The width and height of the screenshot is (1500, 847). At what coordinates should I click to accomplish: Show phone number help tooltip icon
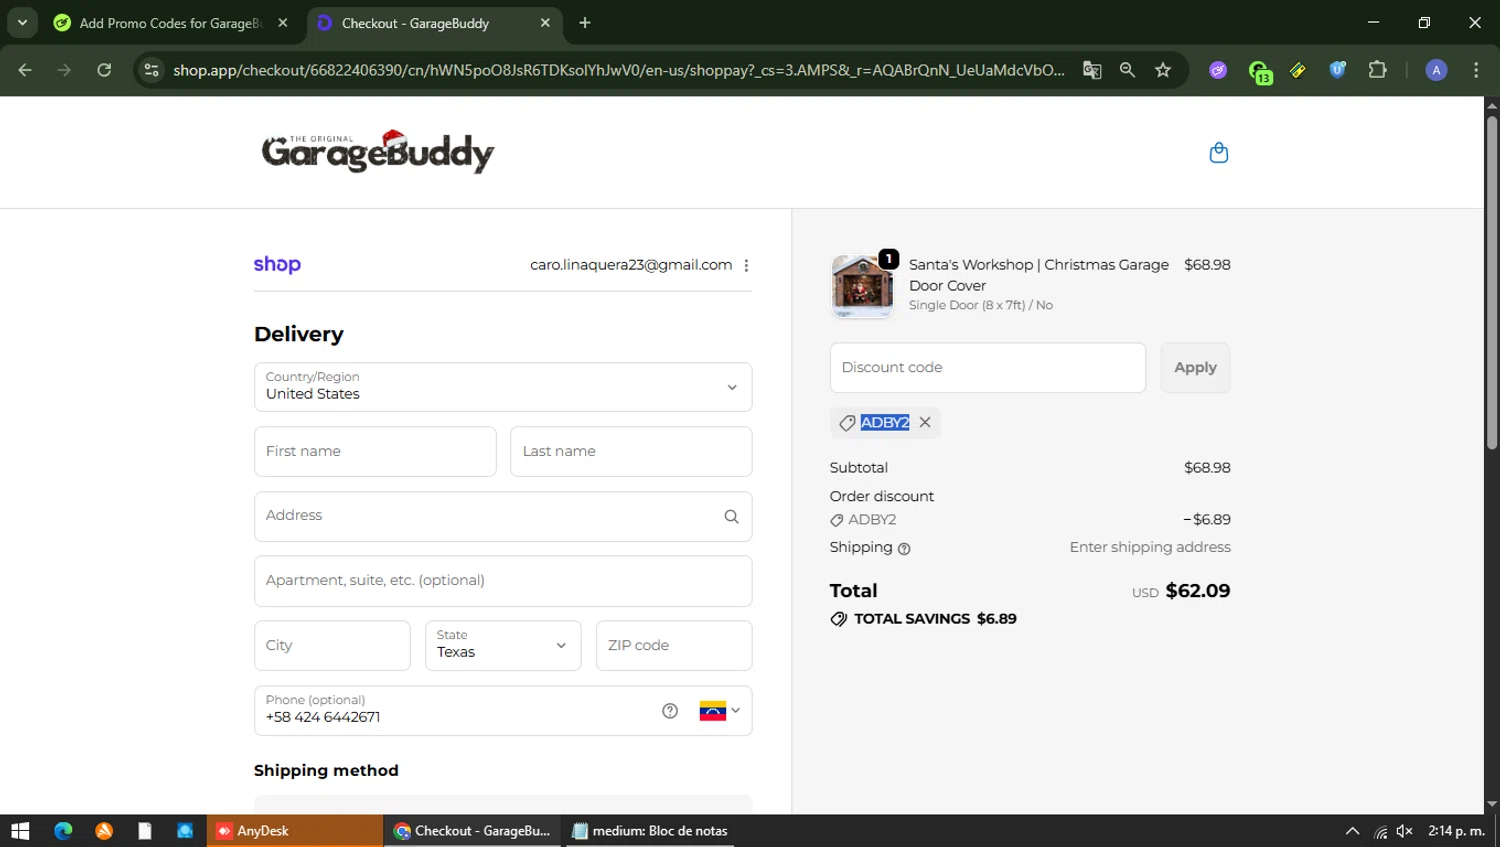tap(670, 711)
